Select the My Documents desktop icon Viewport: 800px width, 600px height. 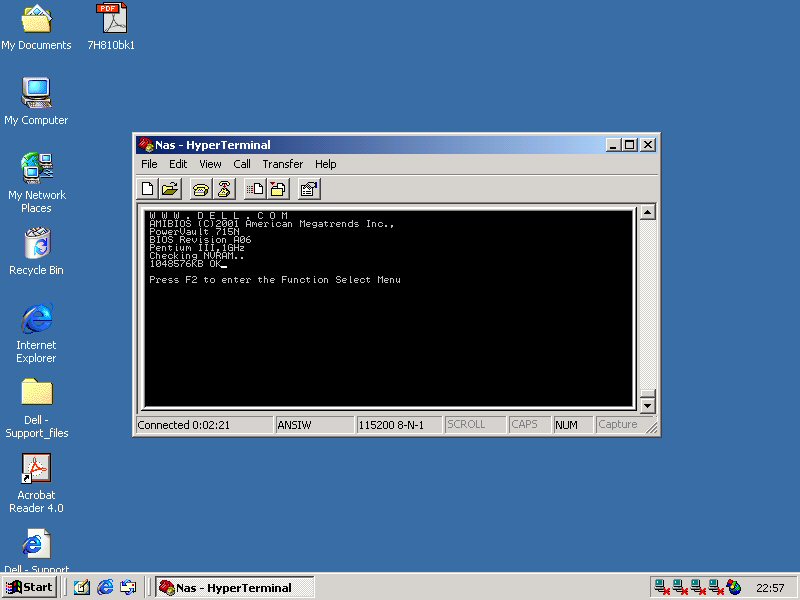(x=36, y=28)
